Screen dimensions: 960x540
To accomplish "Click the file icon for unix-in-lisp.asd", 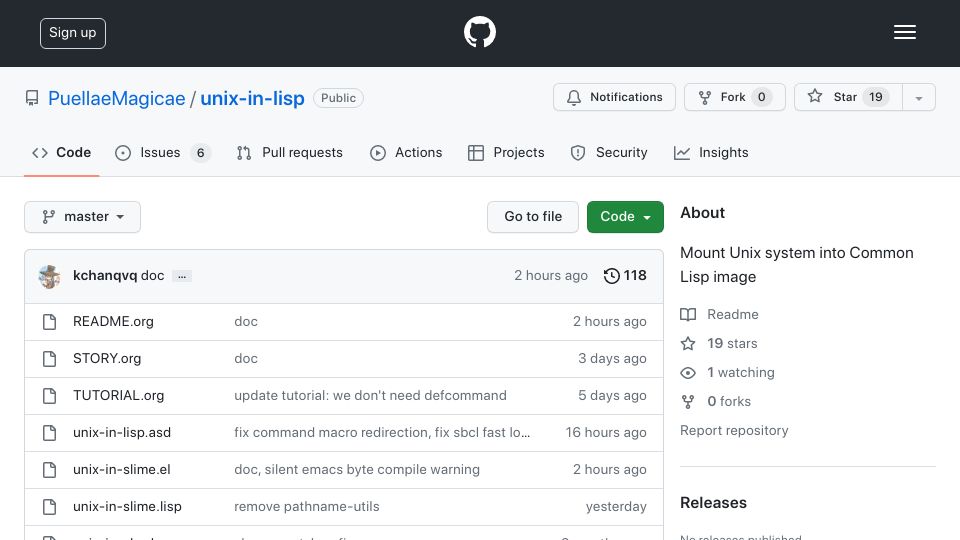I will coord(50,433).
